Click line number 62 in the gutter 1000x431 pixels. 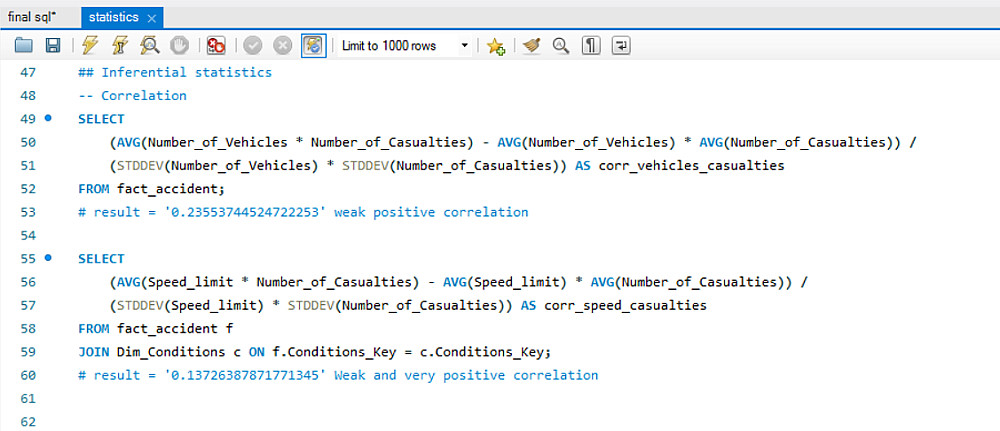tap(27, 422)
